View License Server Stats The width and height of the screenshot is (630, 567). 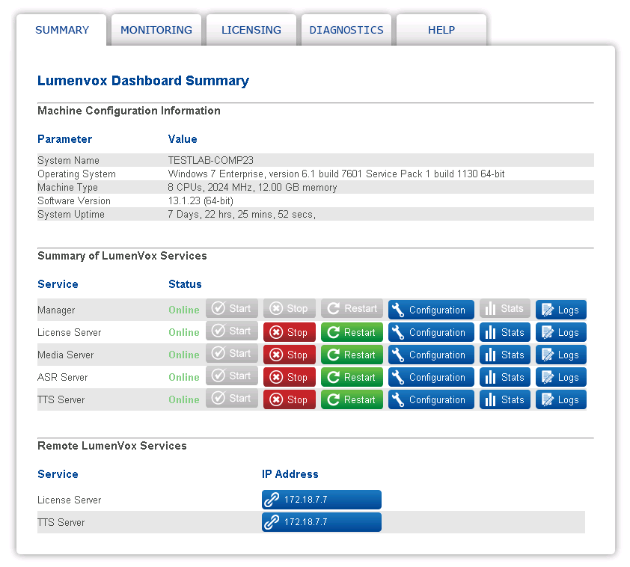[x=505, y=332]
